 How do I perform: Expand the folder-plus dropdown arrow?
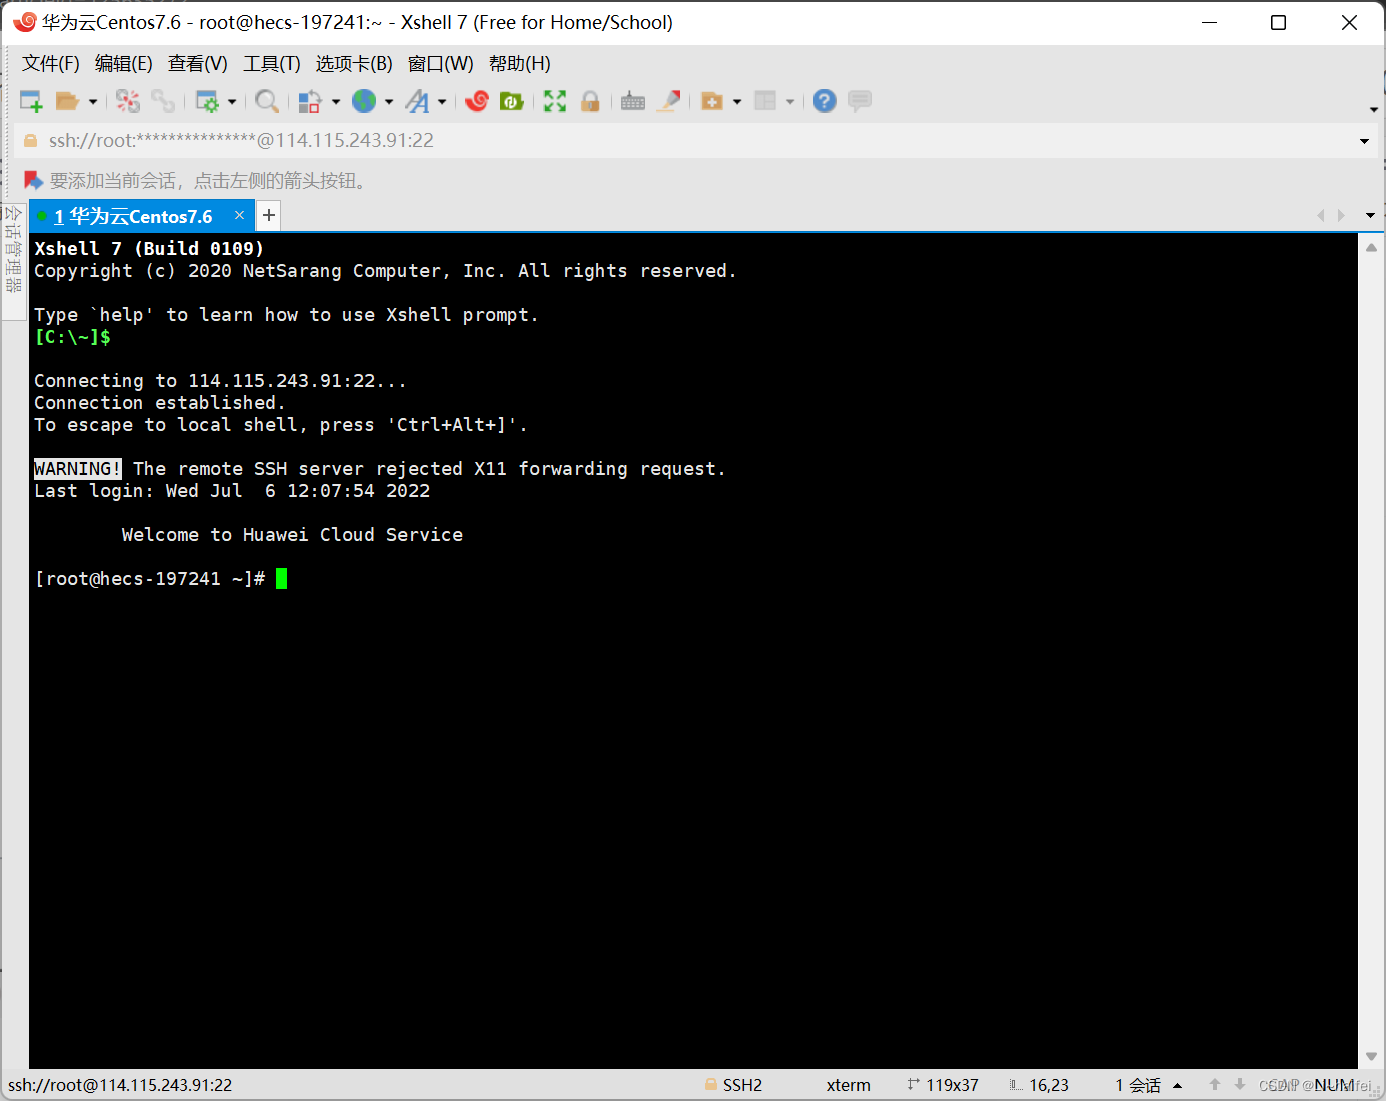(x=737, y=102)
